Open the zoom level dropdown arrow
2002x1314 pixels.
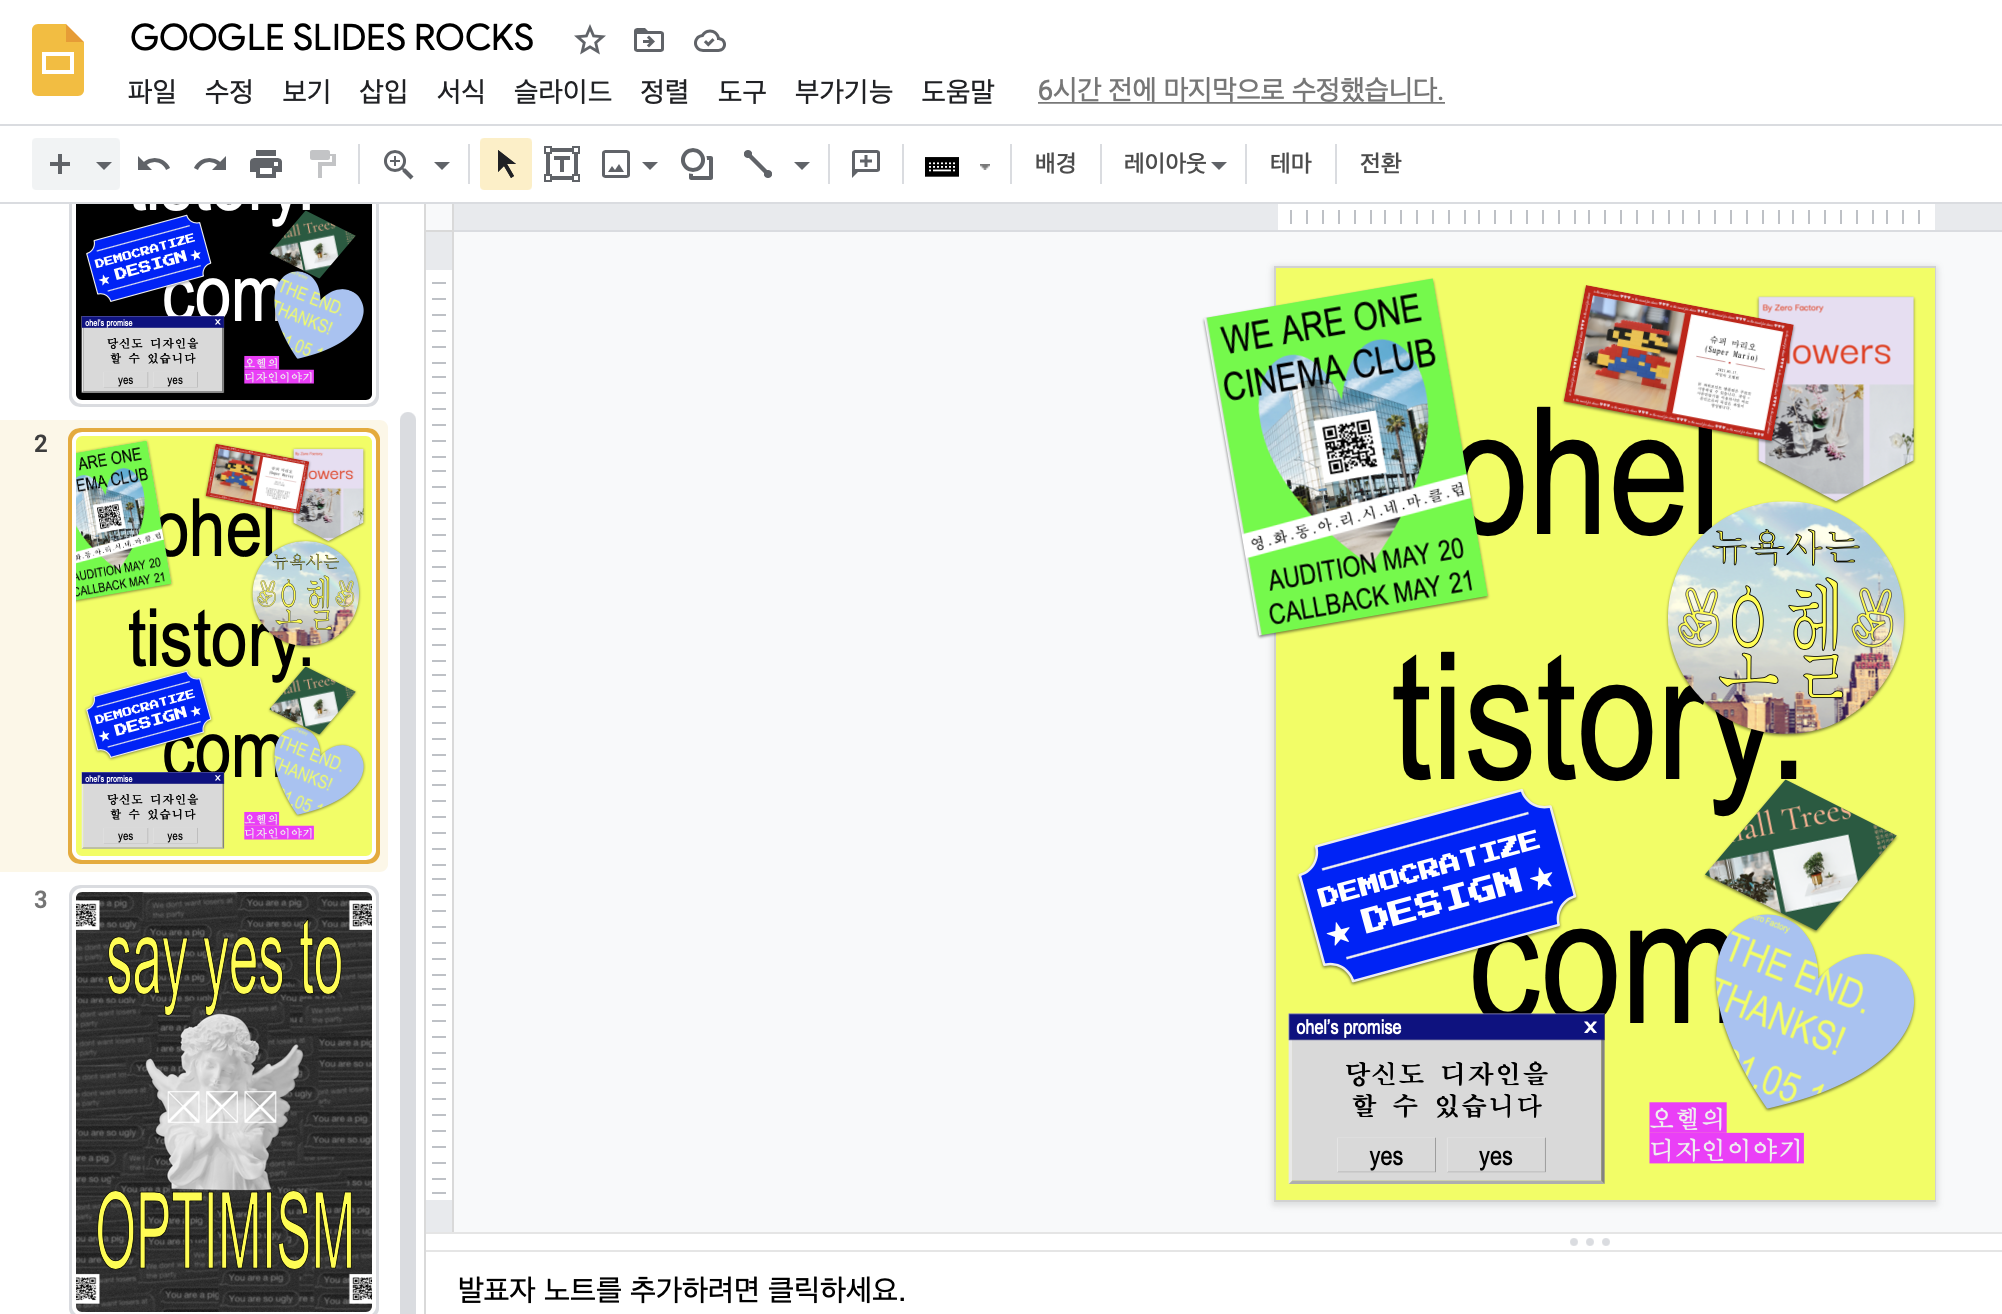pyautogui.click(x=442, y=165)
